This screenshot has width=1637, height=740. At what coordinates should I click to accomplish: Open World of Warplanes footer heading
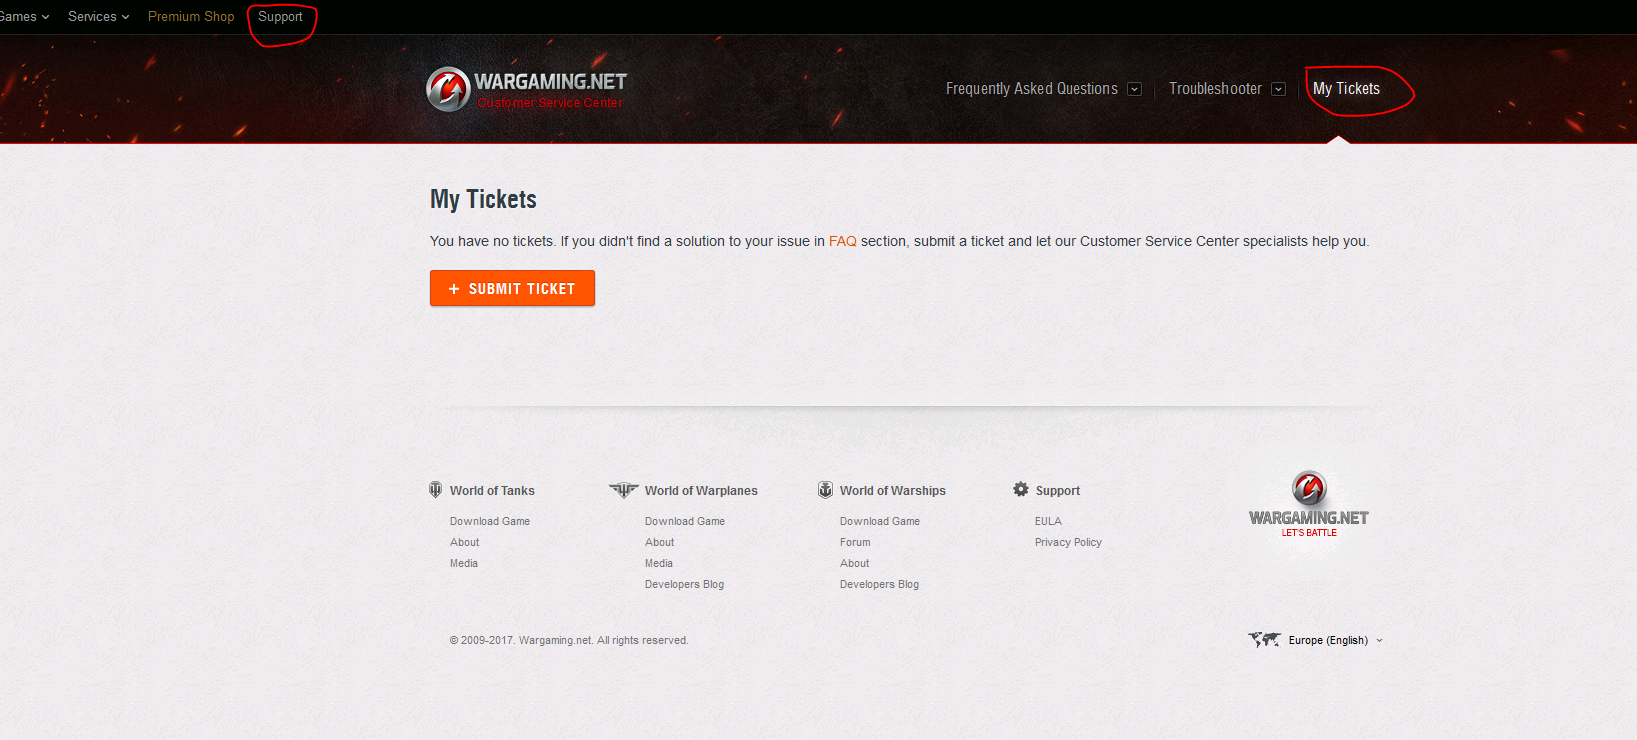(701, 491)
